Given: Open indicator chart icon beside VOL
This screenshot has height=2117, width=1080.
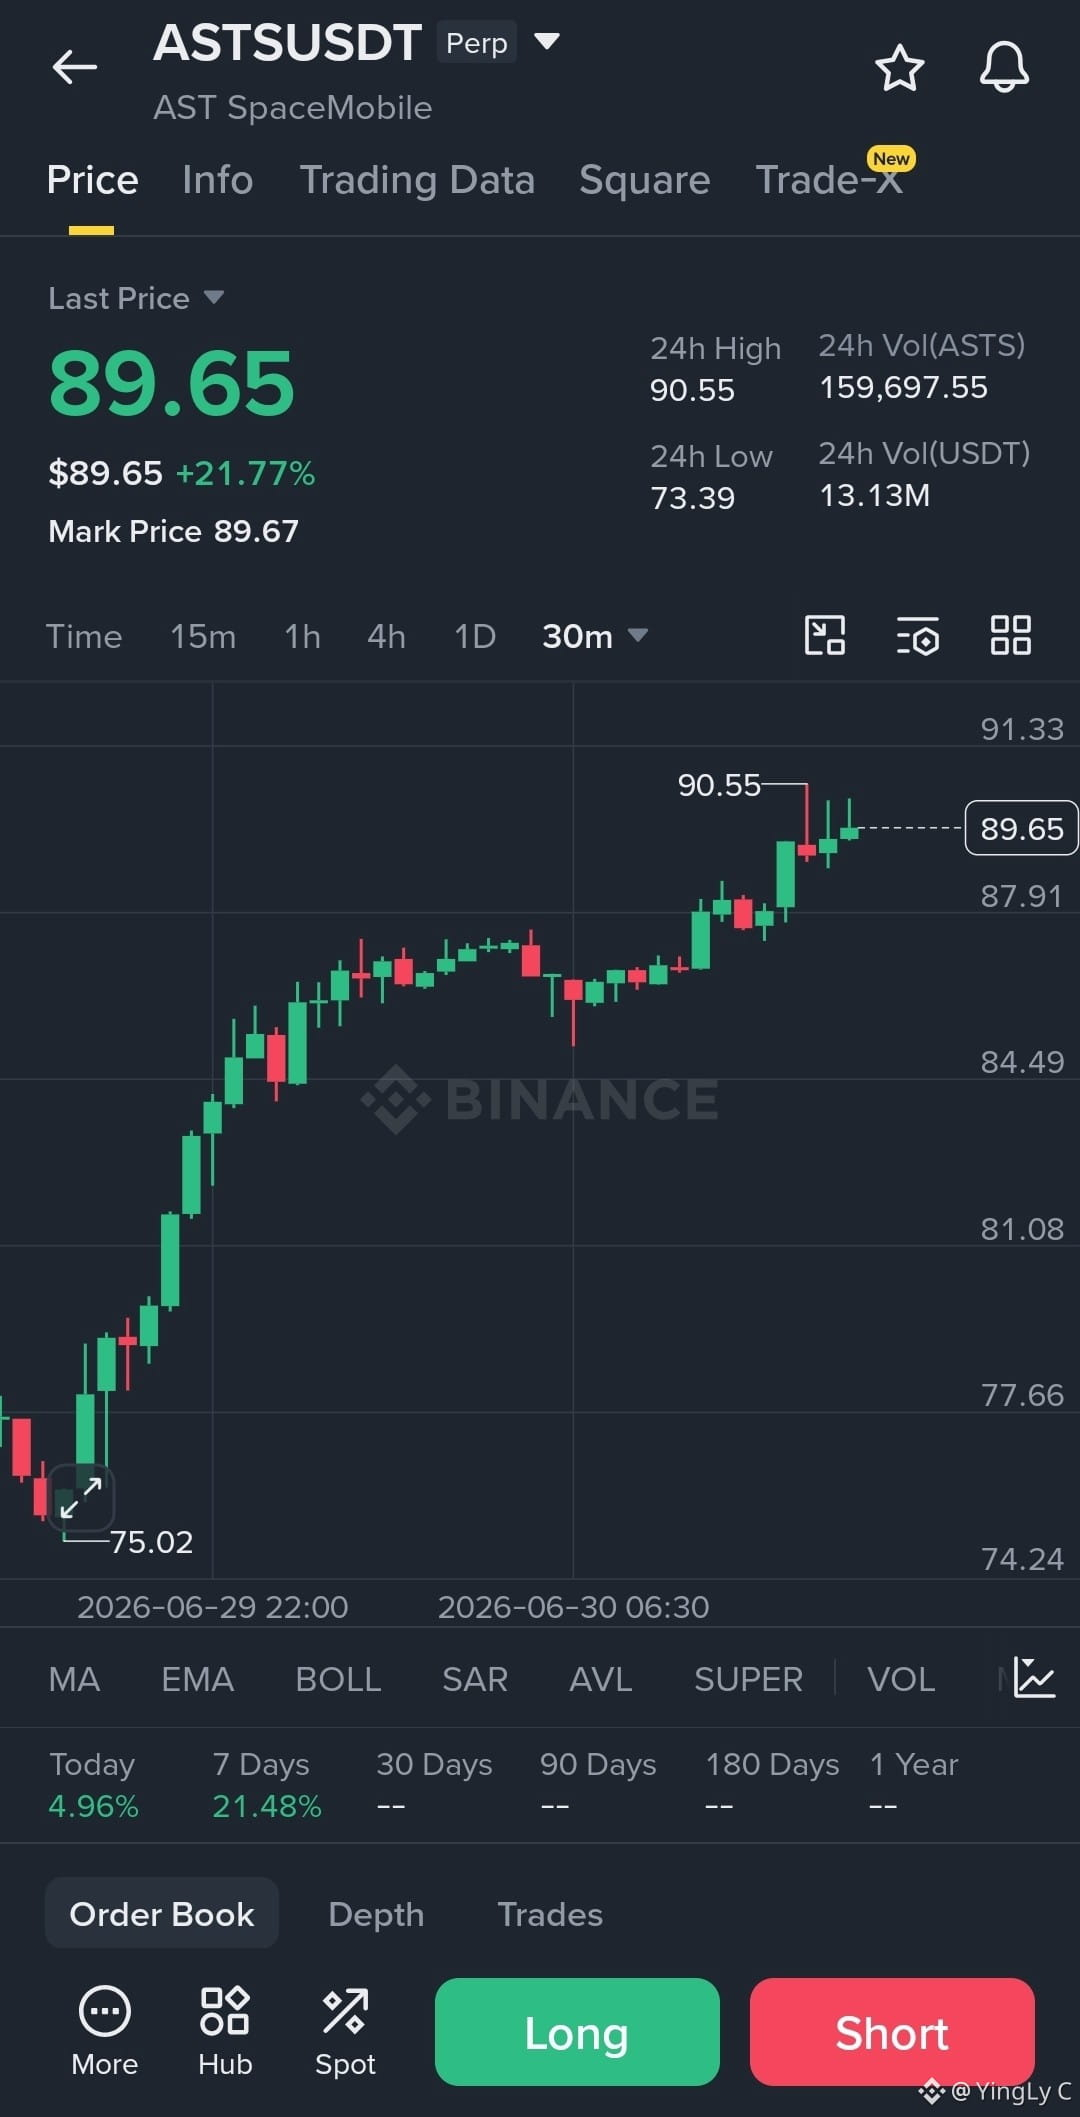Looking at the screenshot, I should [1034, 1677].
